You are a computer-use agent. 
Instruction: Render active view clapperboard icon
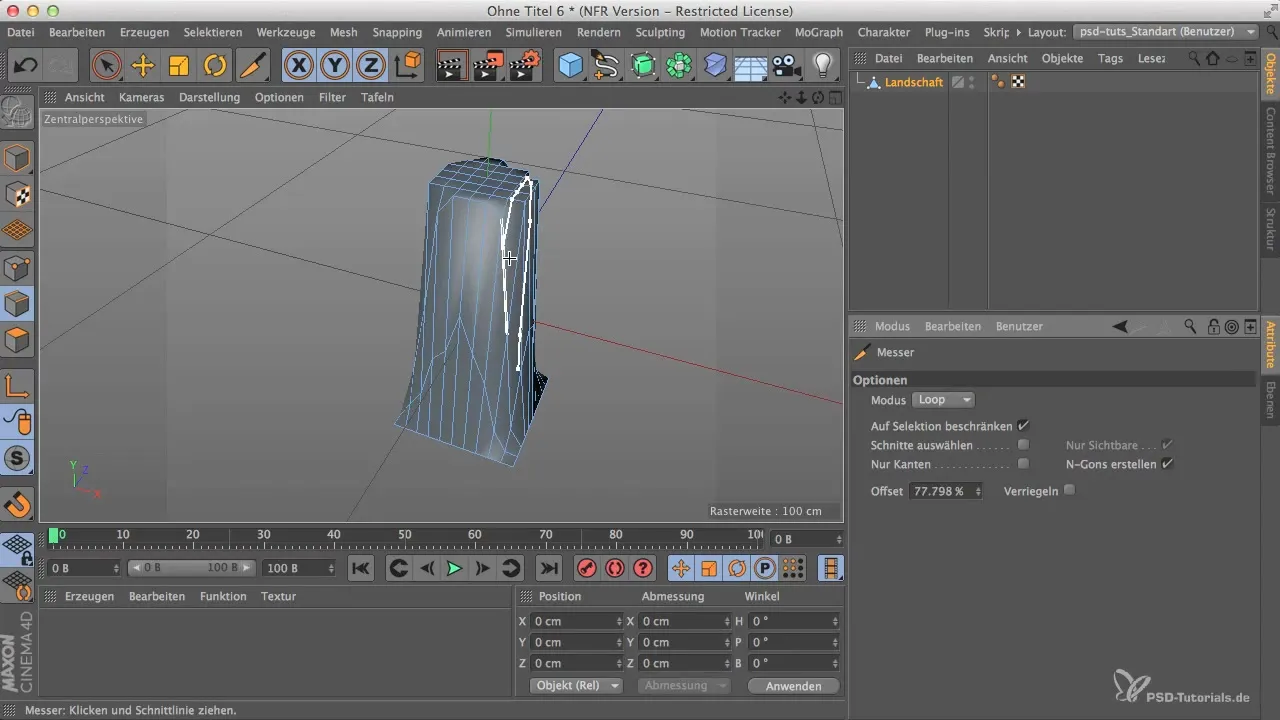point(452,66)
